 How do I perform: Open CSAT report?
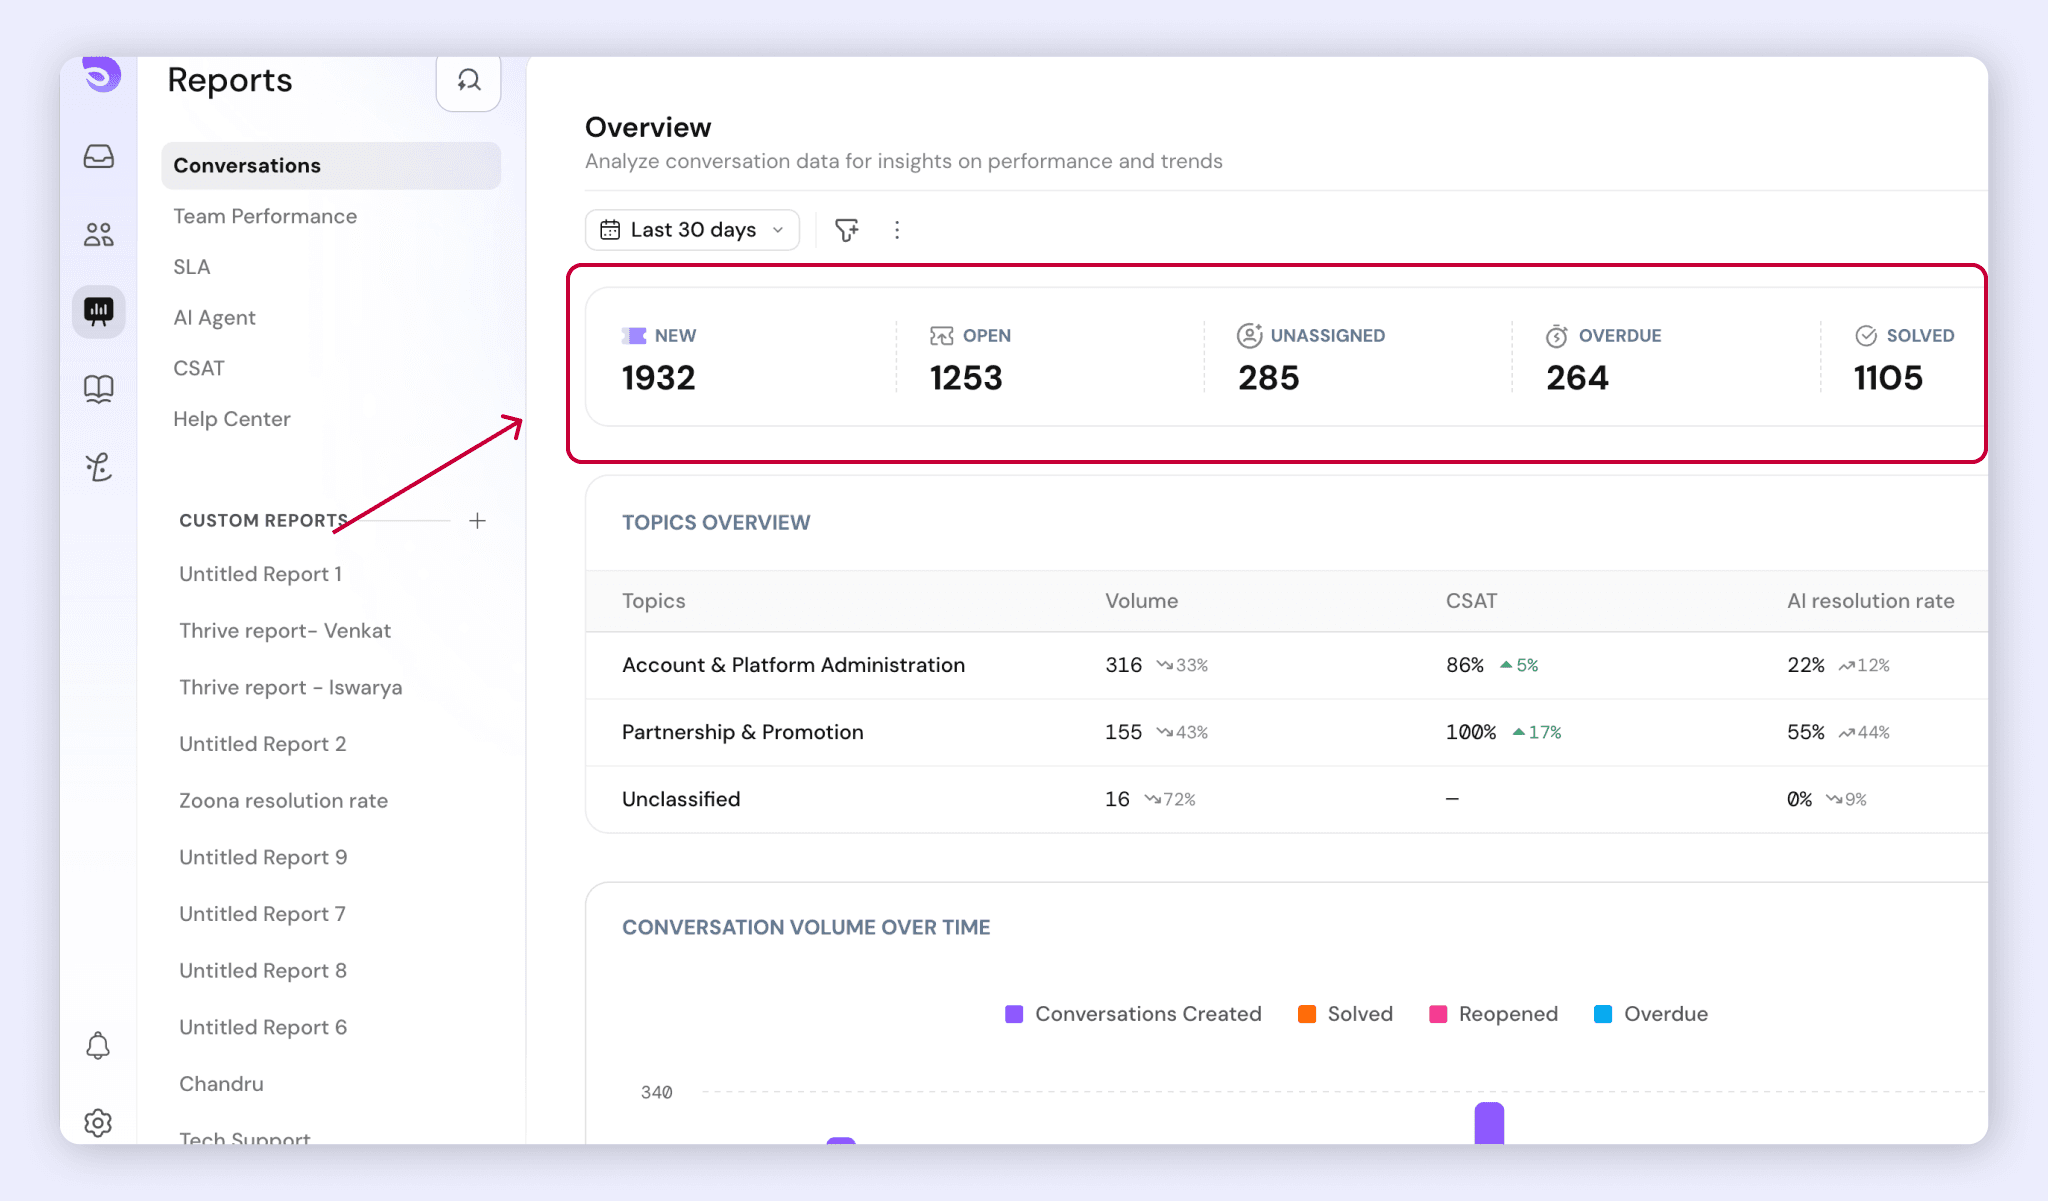pos(199,368)
